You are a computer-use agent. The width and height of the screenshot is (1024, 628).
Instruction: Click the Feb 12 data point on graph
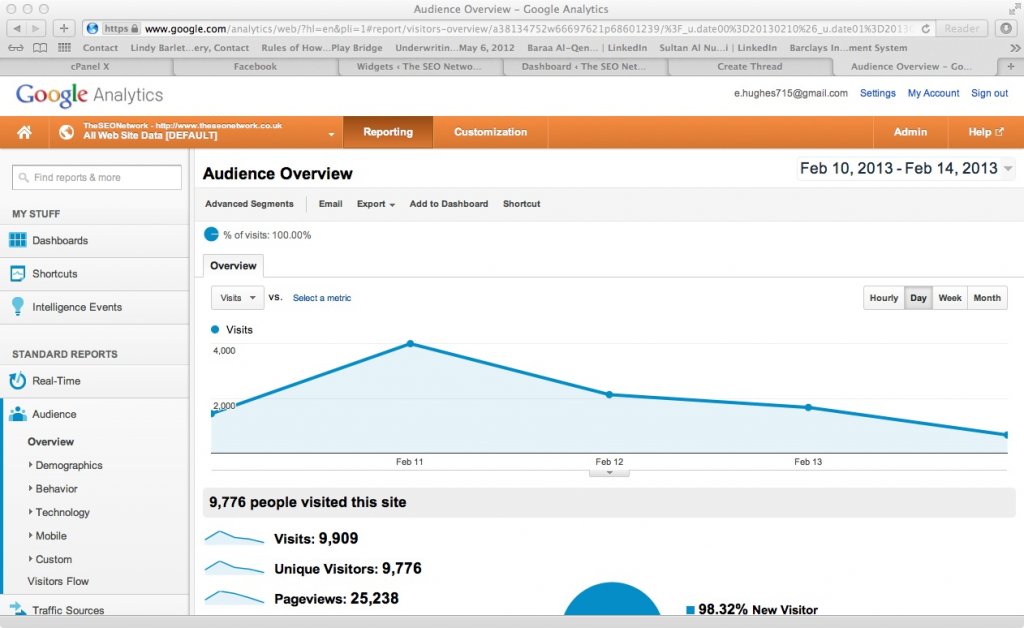609,395
